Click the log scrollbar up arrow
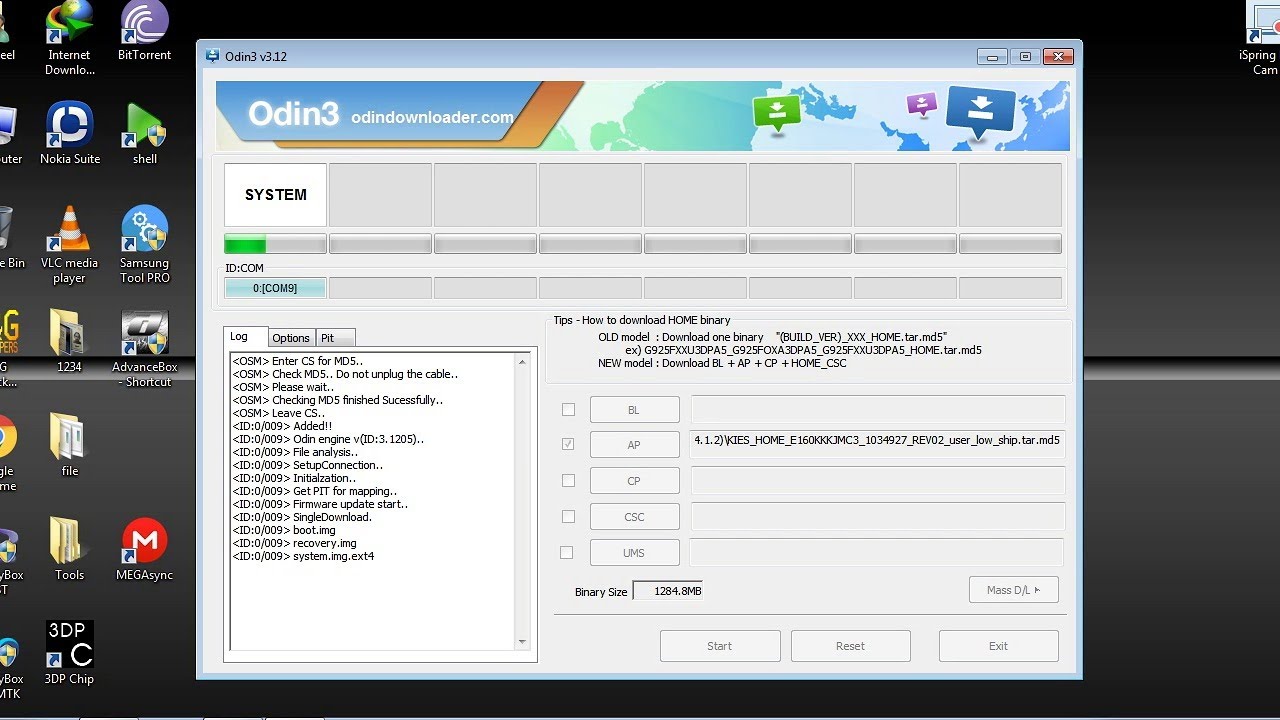 point(522,362)
